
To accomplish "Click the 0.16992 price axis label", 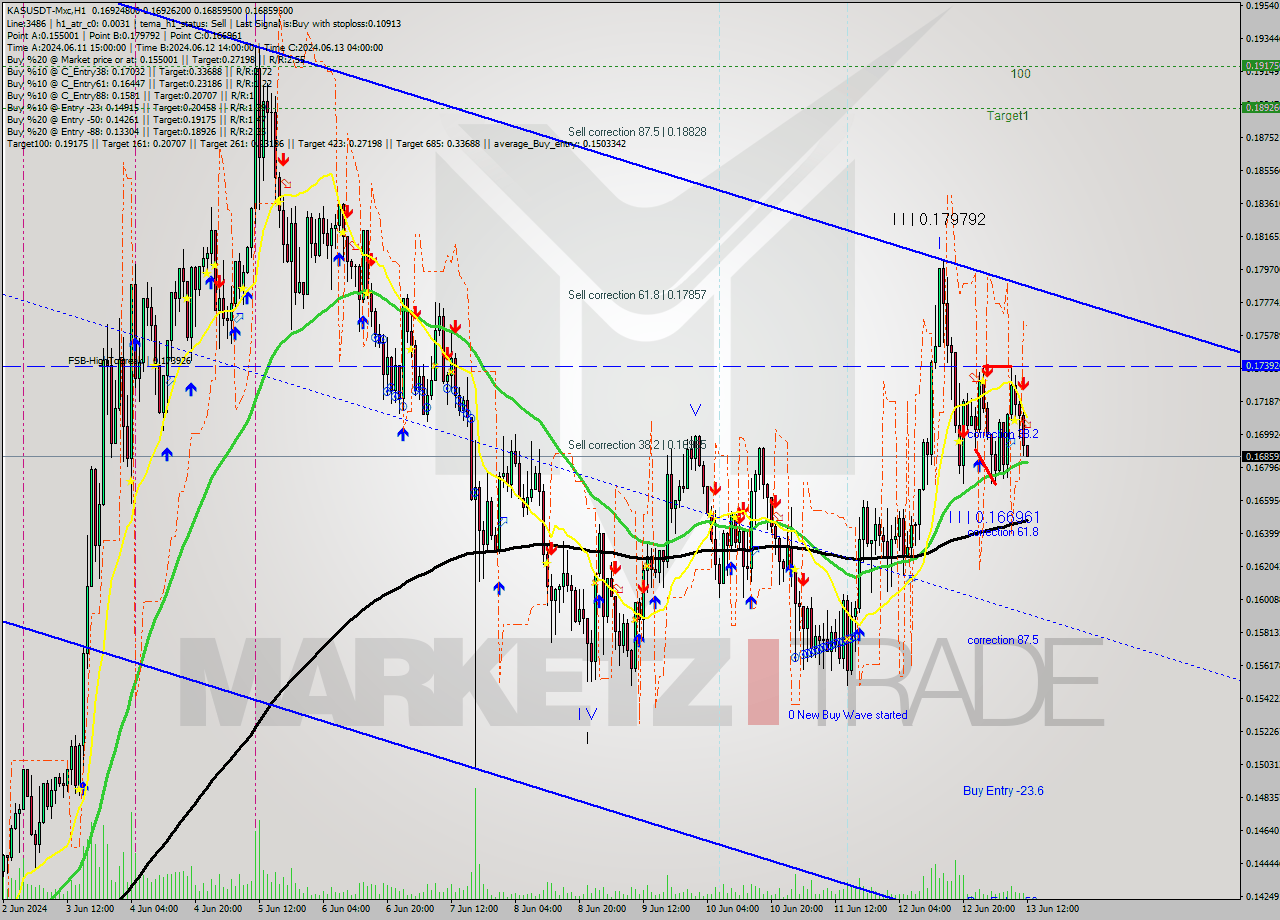I will (x=1262, y=434).
